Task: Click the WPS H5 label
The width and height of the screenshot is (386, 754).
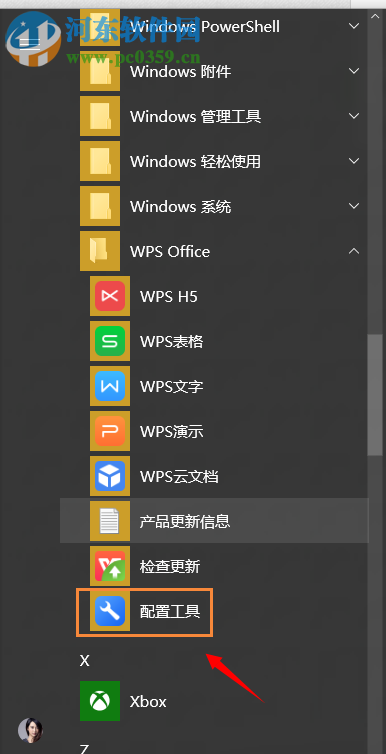Action: pos(169,297)
